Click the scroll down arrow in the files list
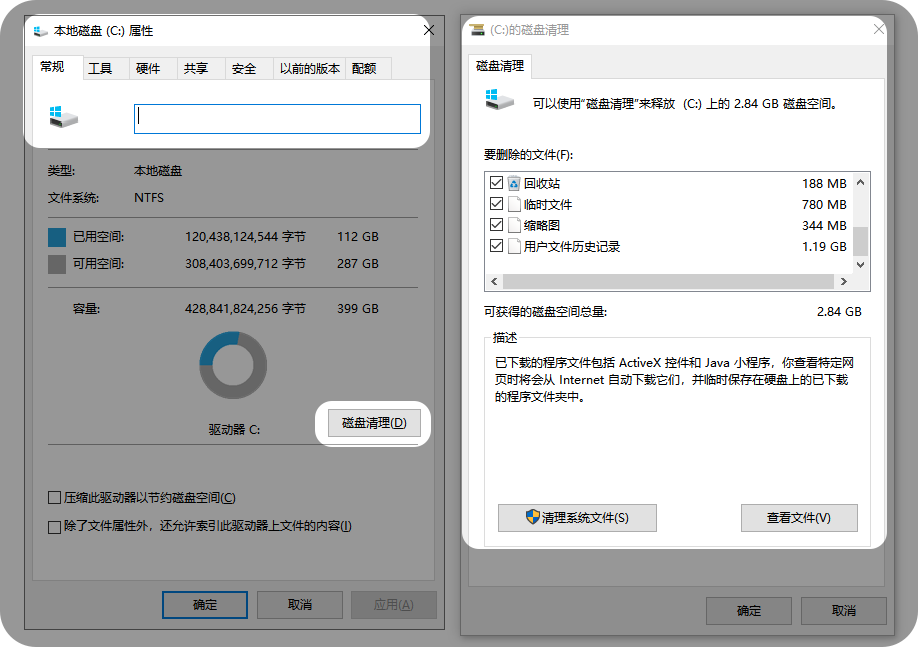 pos(860,265)
